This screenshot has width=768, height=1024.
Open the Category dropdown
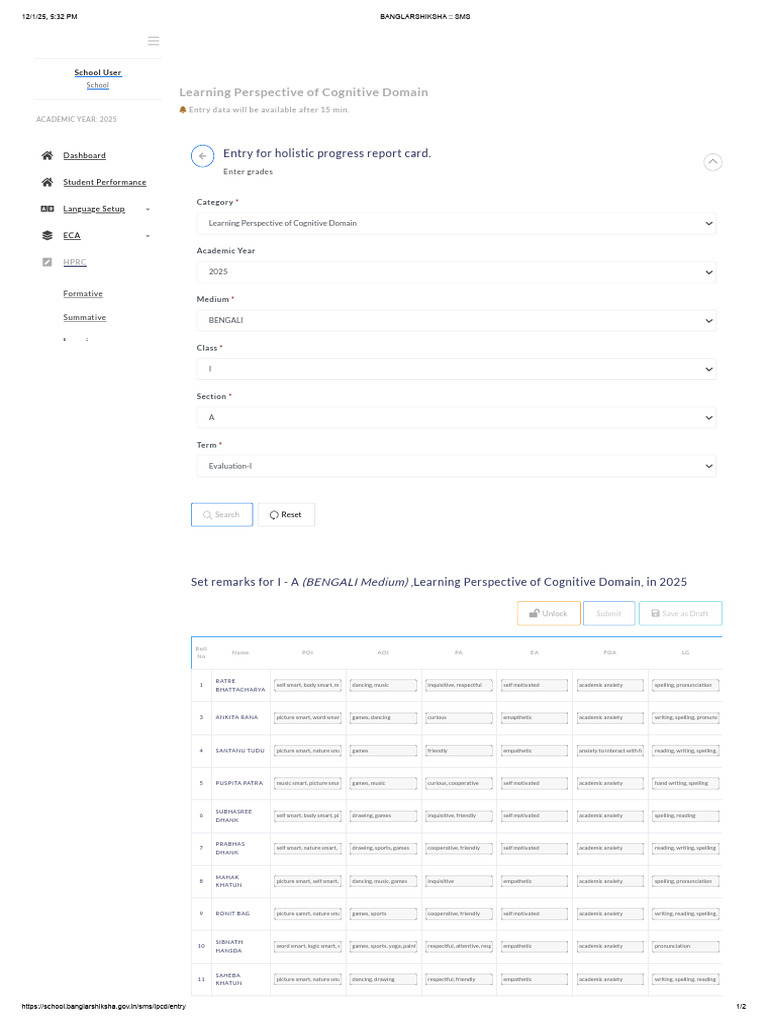point(456,223)
